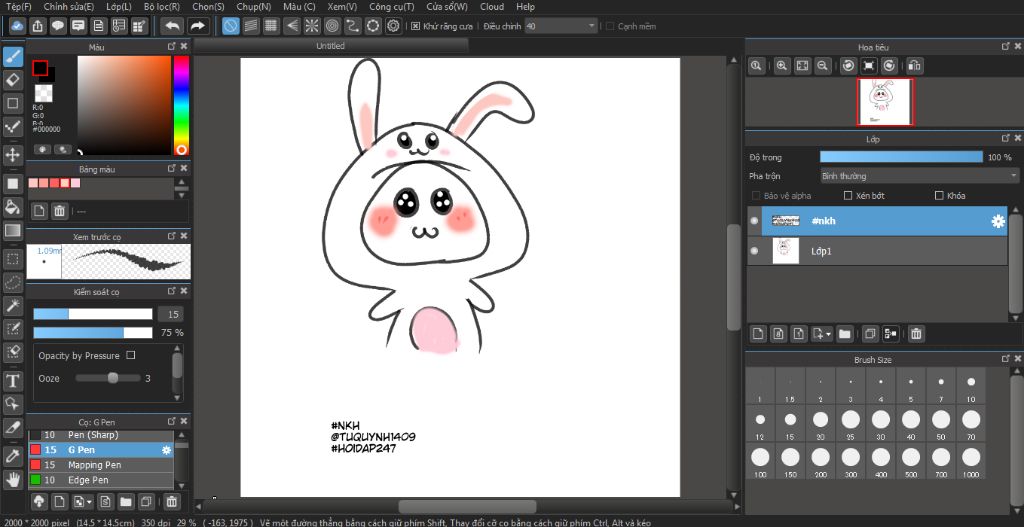The image size is (1024, 527).
Task: Hide the Lớp1 layer visibility
Action: click(x=755, y=251)
